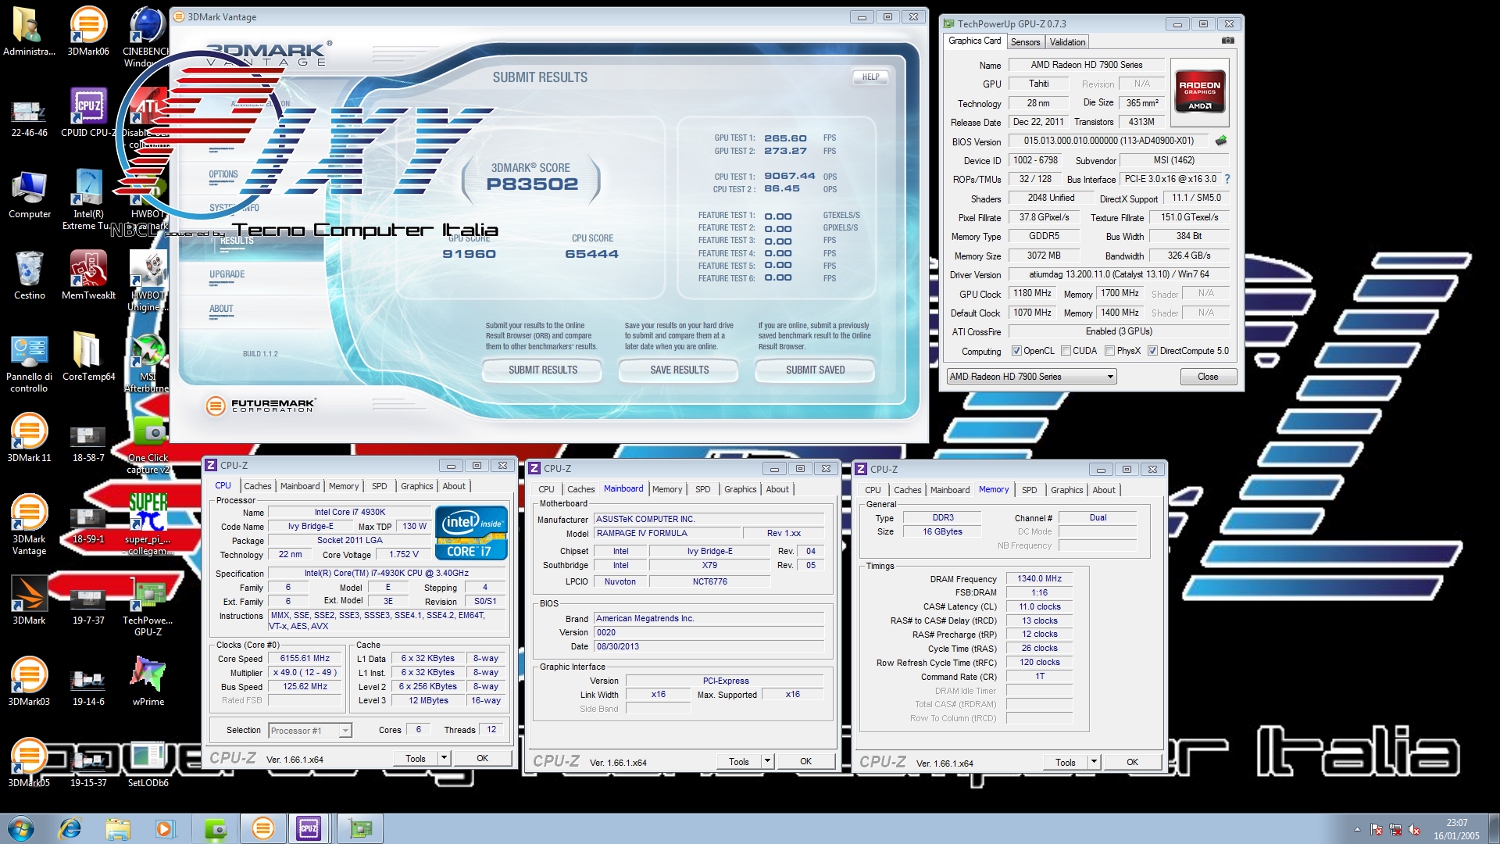Viewport: 1500px width, 844px height.
Task: Open the Cestino recycle bin
Action: (29, 275)
